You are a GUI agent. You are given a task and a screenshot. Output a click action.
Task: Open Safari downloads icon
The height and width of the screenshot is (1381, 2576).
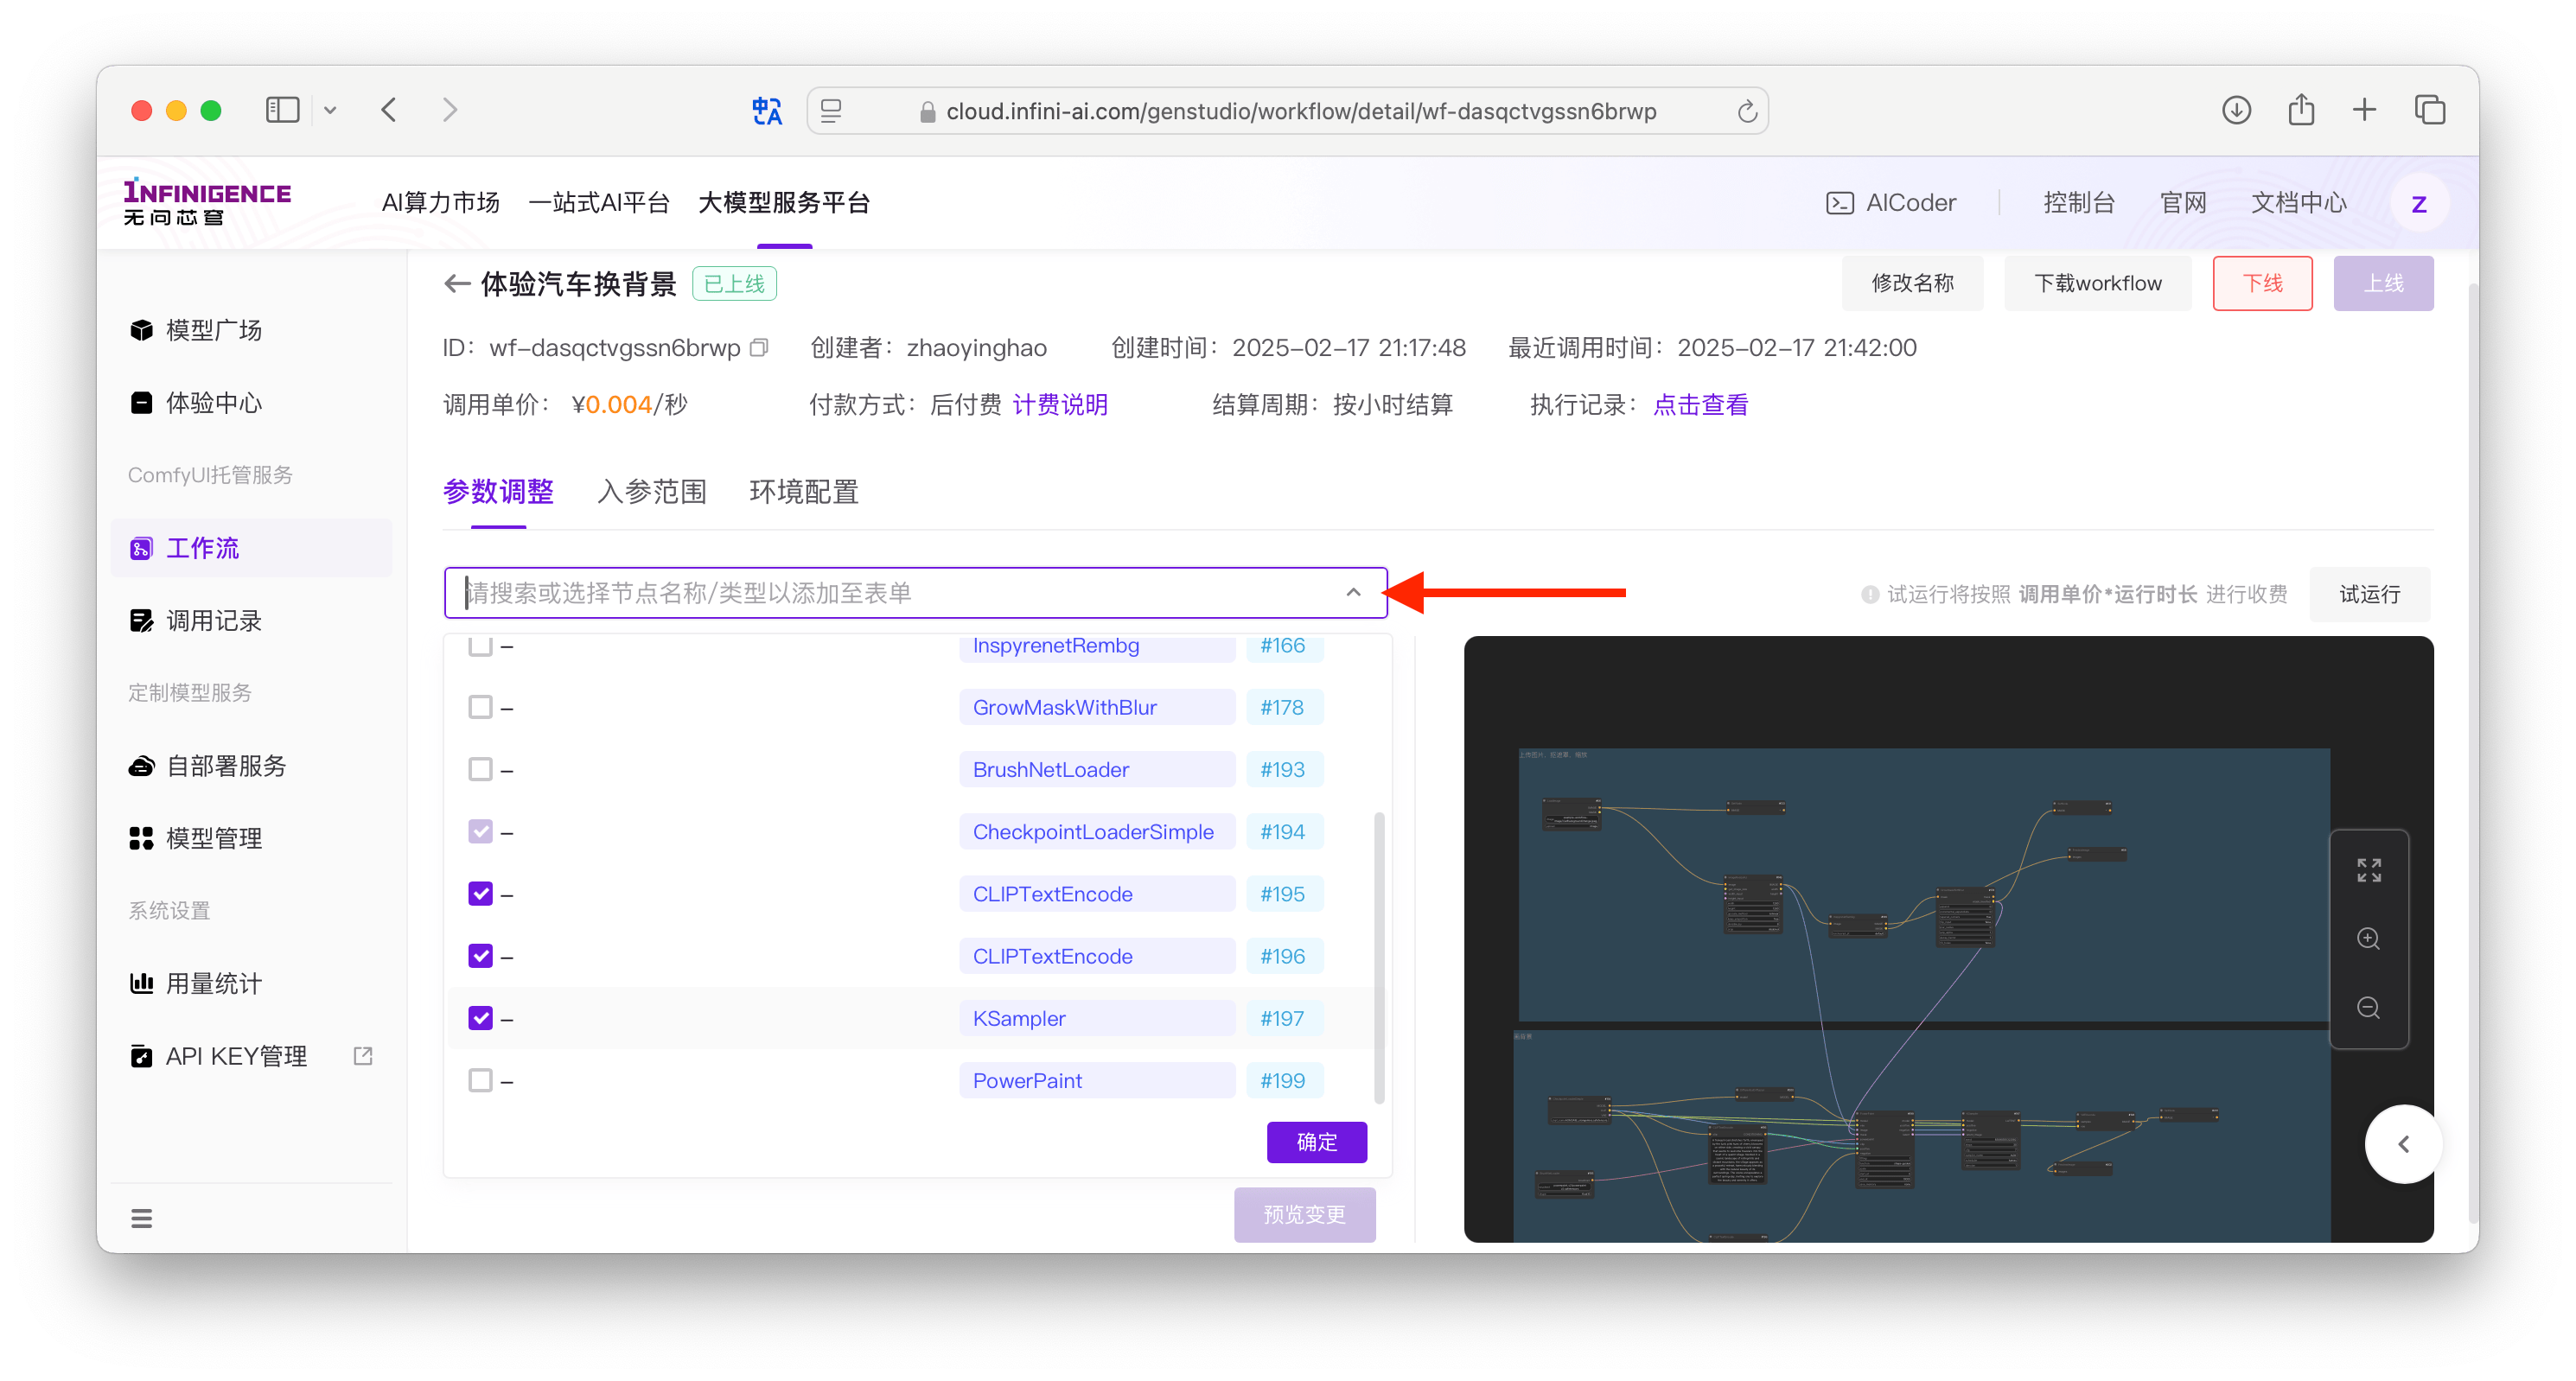tap(2236, 110)
